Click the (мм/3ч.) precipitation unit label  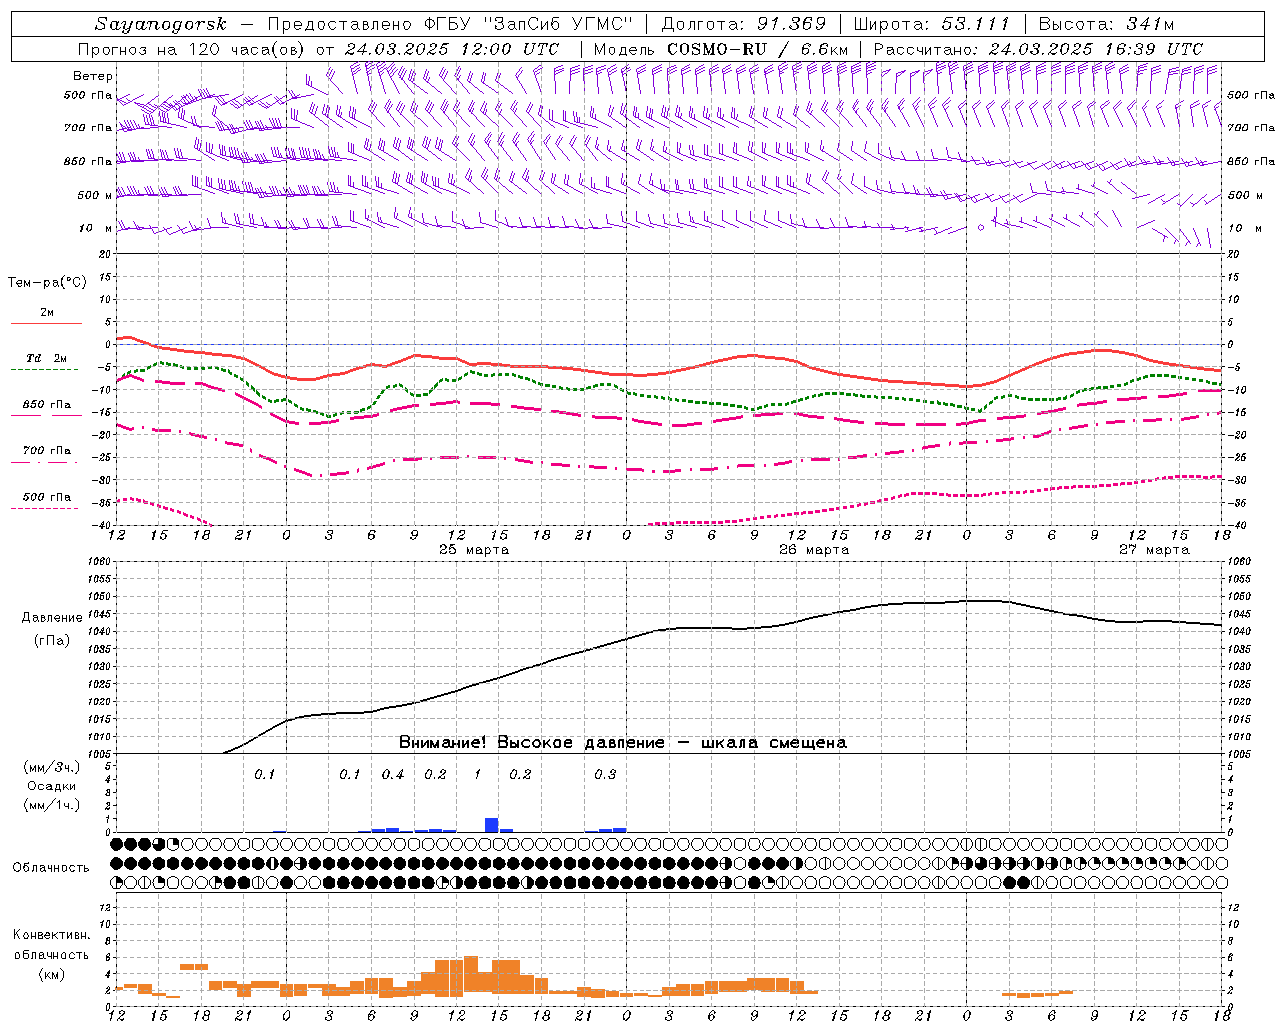(52, 767)
